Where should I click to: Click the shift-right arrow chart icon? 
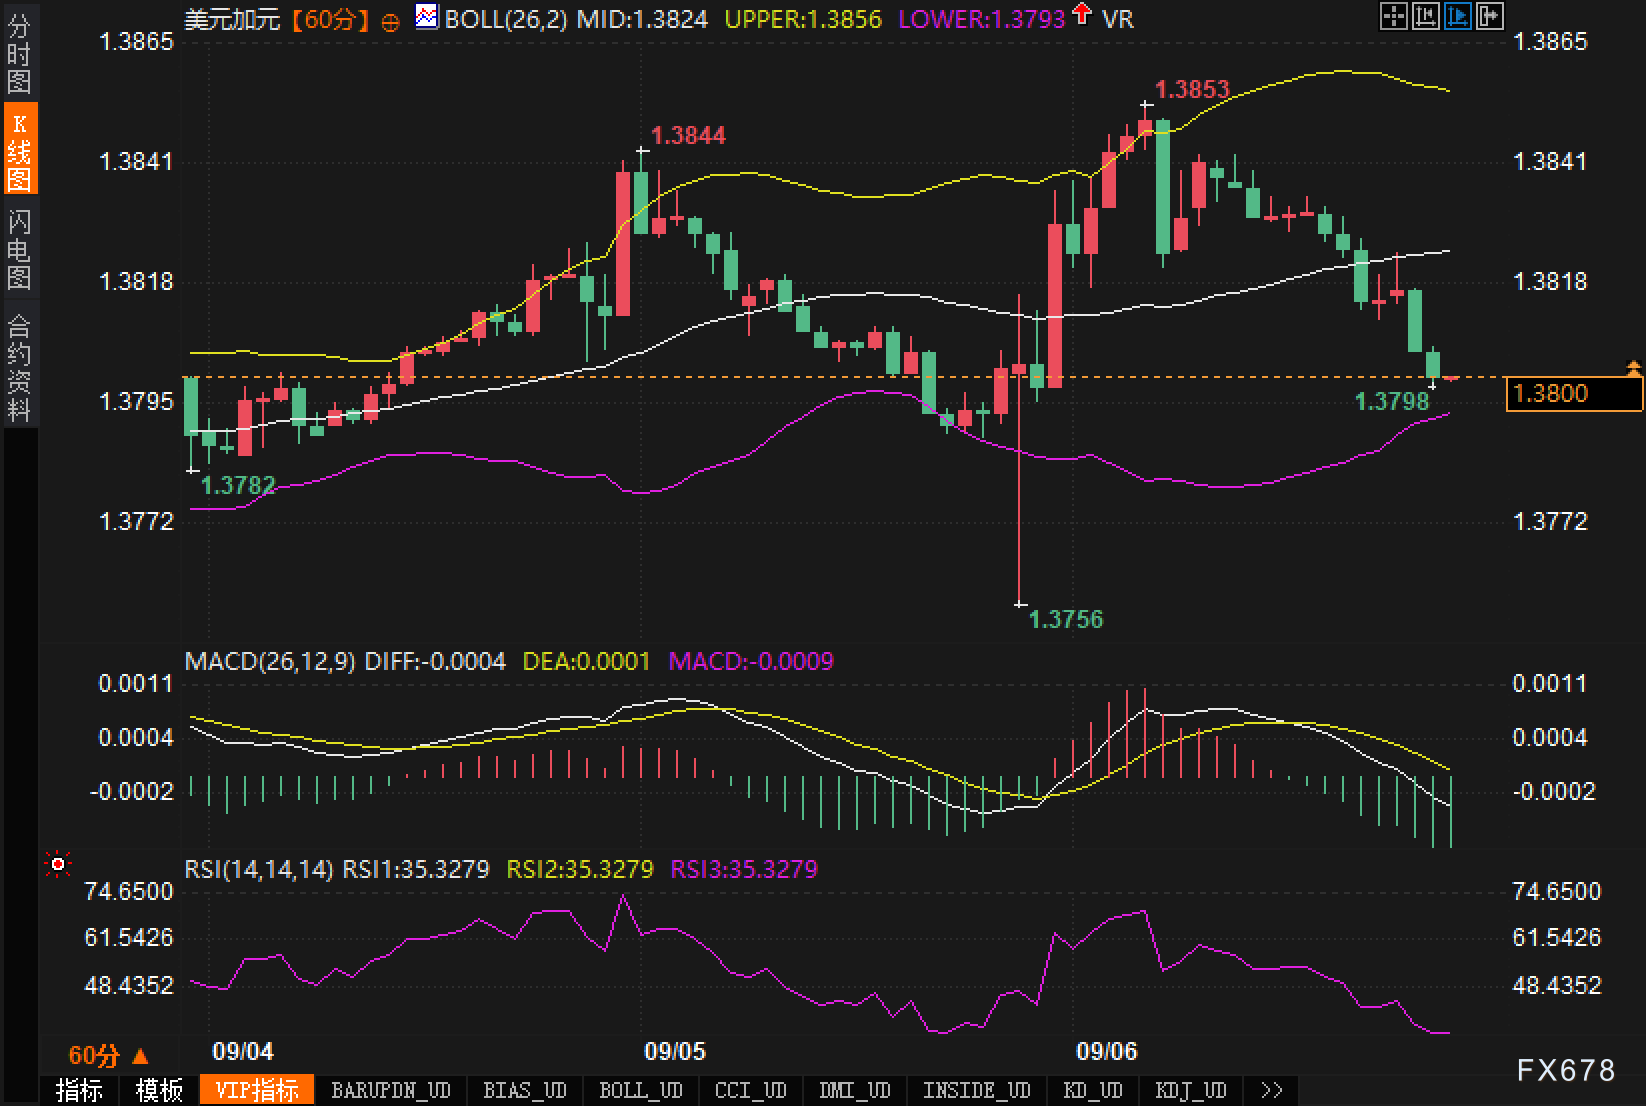[x=1489, y=16]
